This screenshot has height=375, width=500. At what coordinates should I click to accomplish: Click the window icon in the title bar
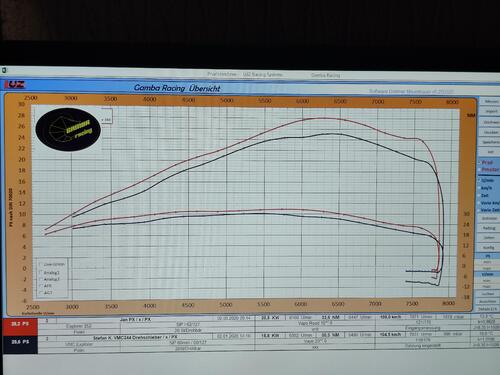(x=4, y=70)
